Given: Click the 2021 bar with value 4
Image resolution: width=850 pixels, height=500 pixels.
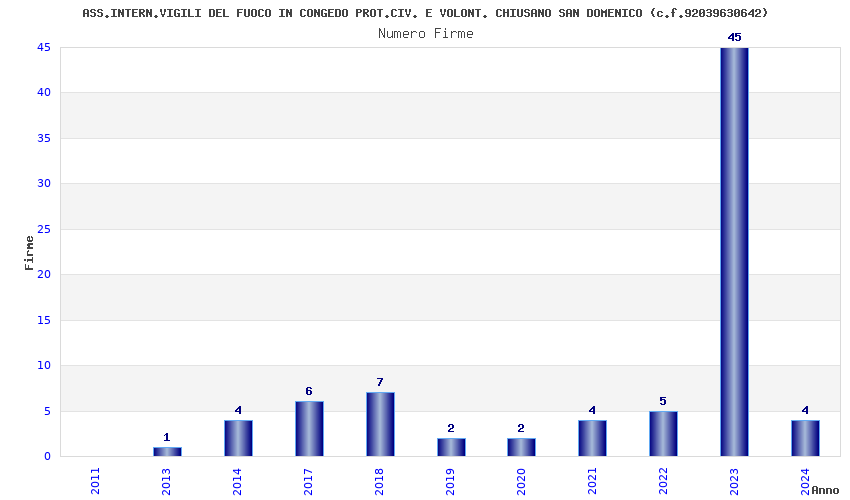Looking at the screenshot, I should point(592,438).
